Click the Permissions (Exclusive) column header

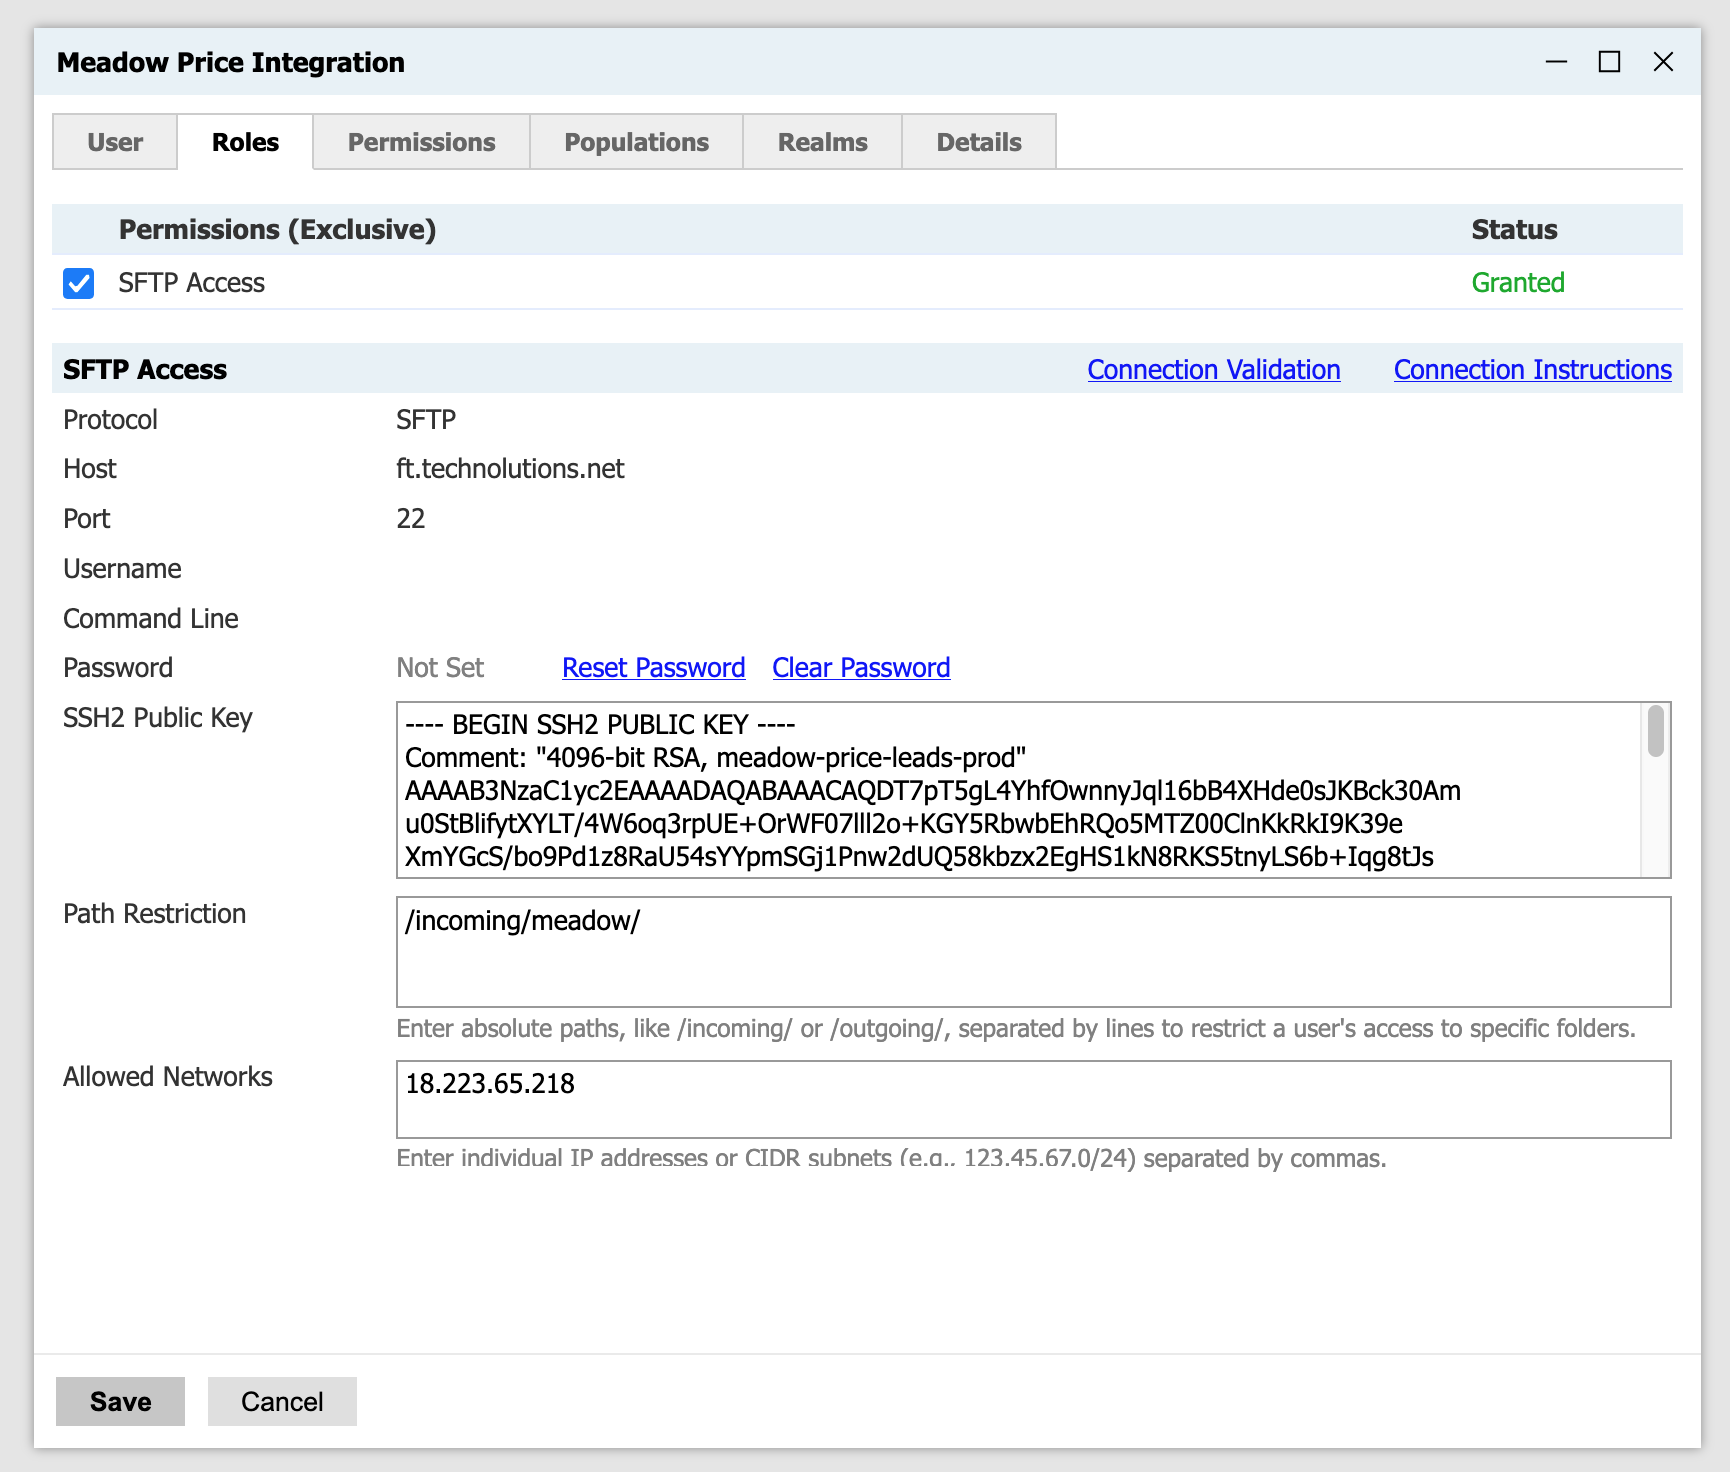point(277,230)
